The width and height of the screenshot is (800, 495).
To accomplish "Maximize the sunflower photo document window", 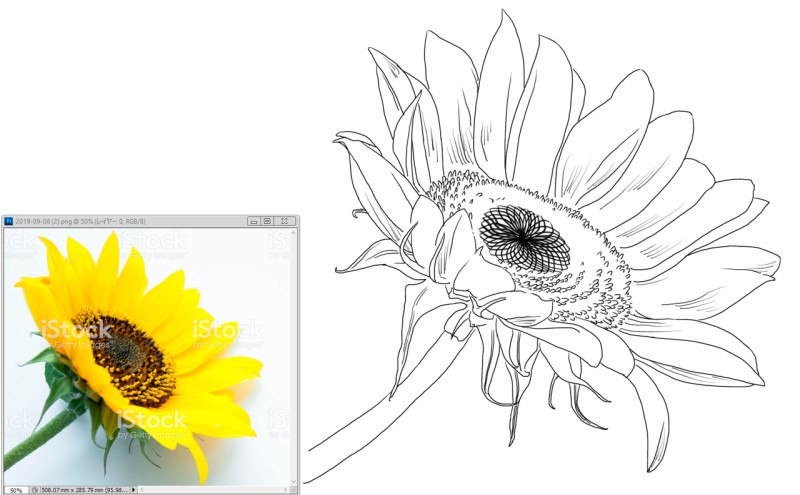I will click(267, 221).
